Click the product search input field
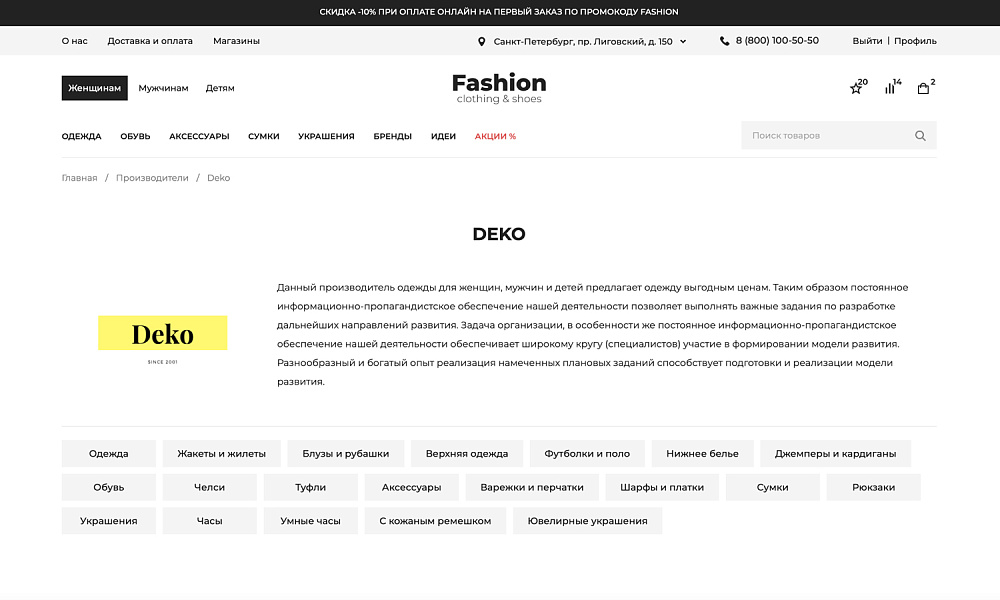Image resolution: width=1000 pixels, height=600 pixels. (820, 135)
